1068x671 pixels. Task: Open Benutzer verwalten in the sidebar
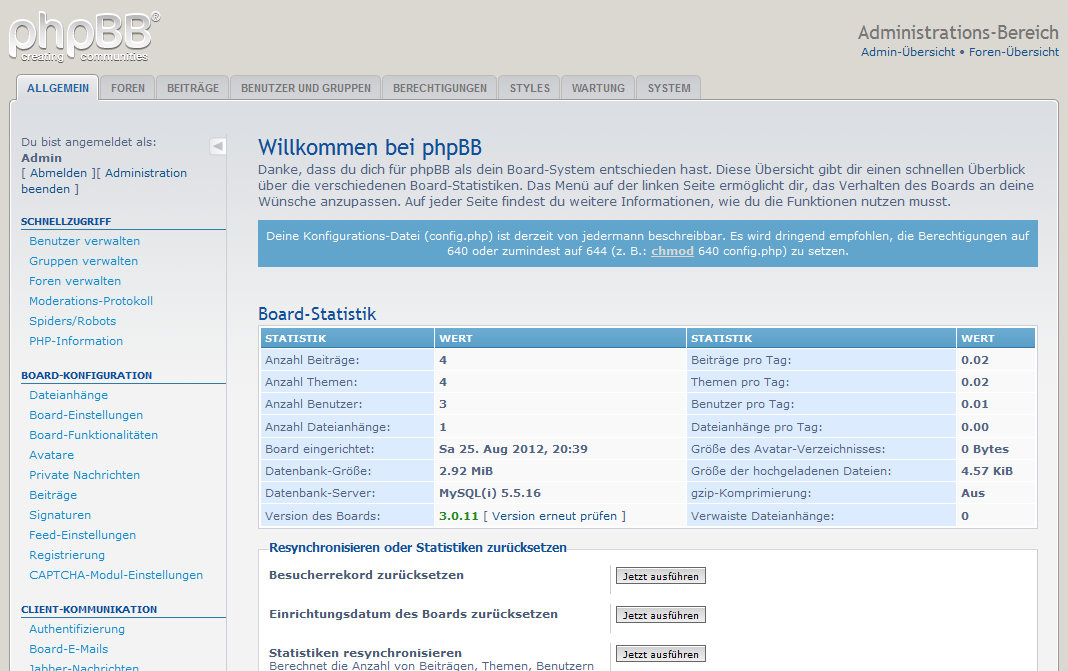click(x=85, y=241)
